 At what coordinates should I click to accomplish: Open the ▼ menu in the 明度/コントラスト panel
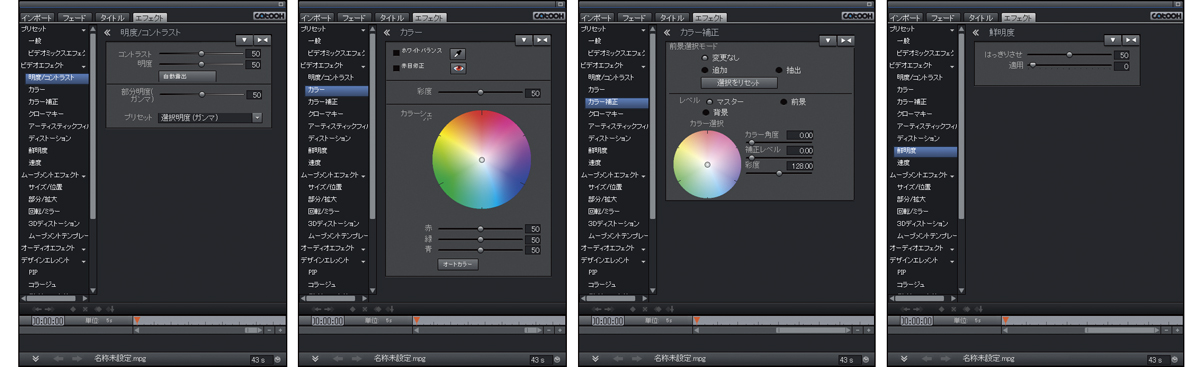tap(244, 40)
